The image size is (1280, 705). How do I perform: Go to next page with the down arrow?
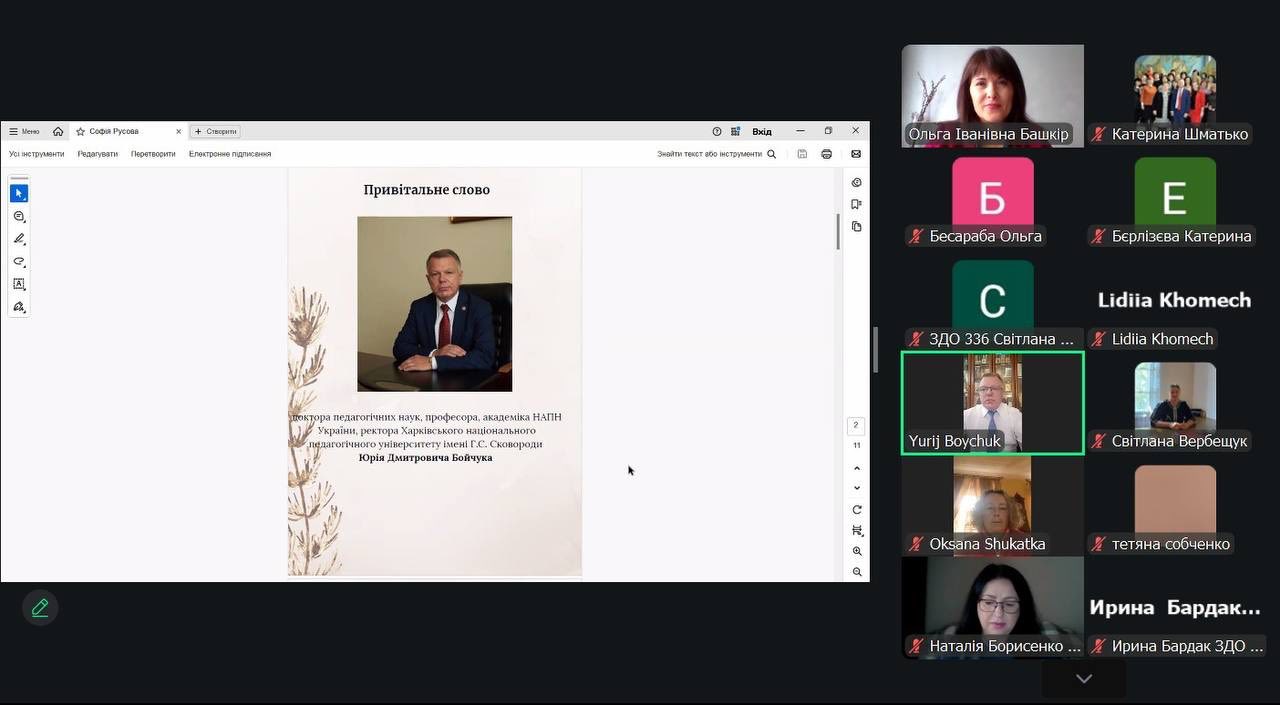pos(857,488)
